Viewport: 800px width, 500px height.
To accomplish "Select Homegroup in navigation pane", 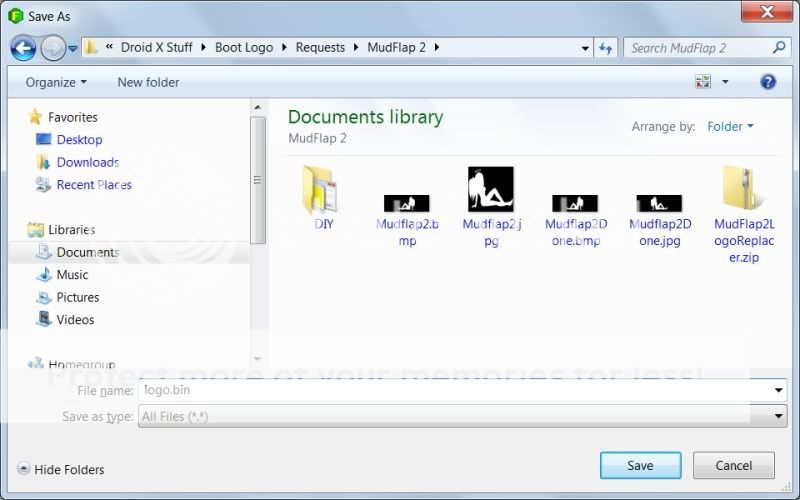I will pyautogui.click(x=82, y=364).
